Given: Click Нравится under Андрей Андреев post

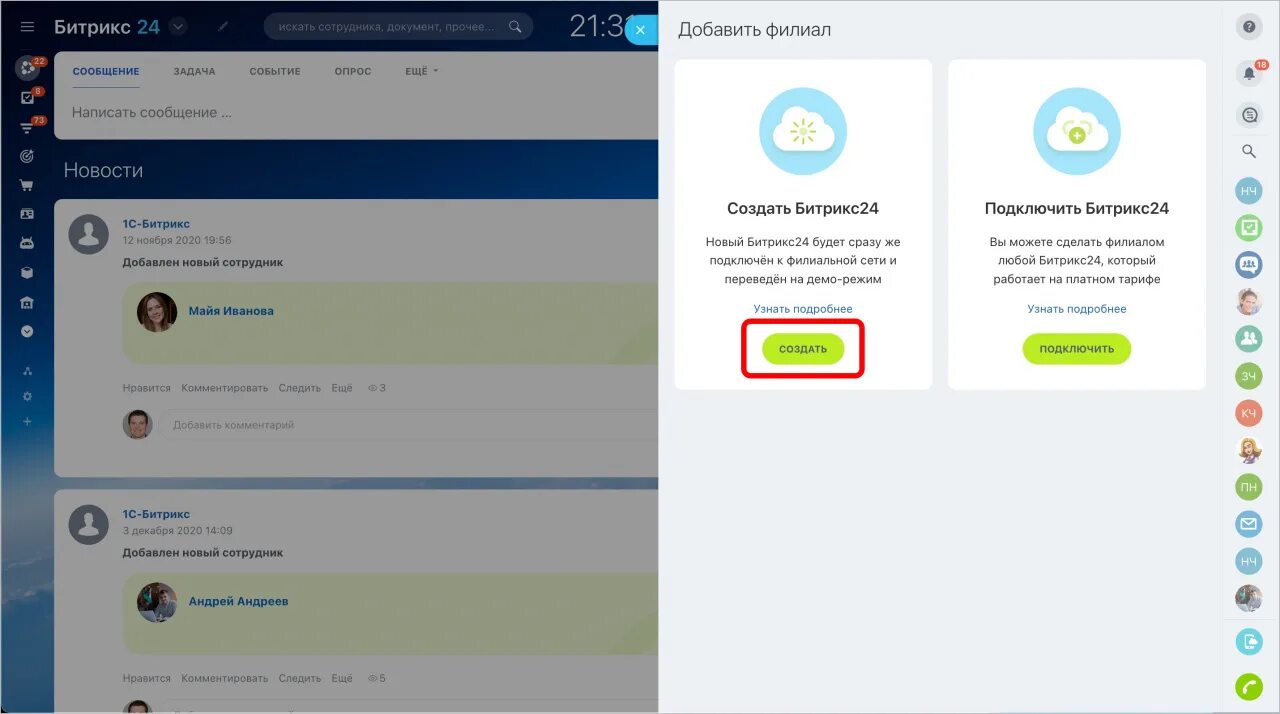Looking at the screenshot, I should coord(147,678).
